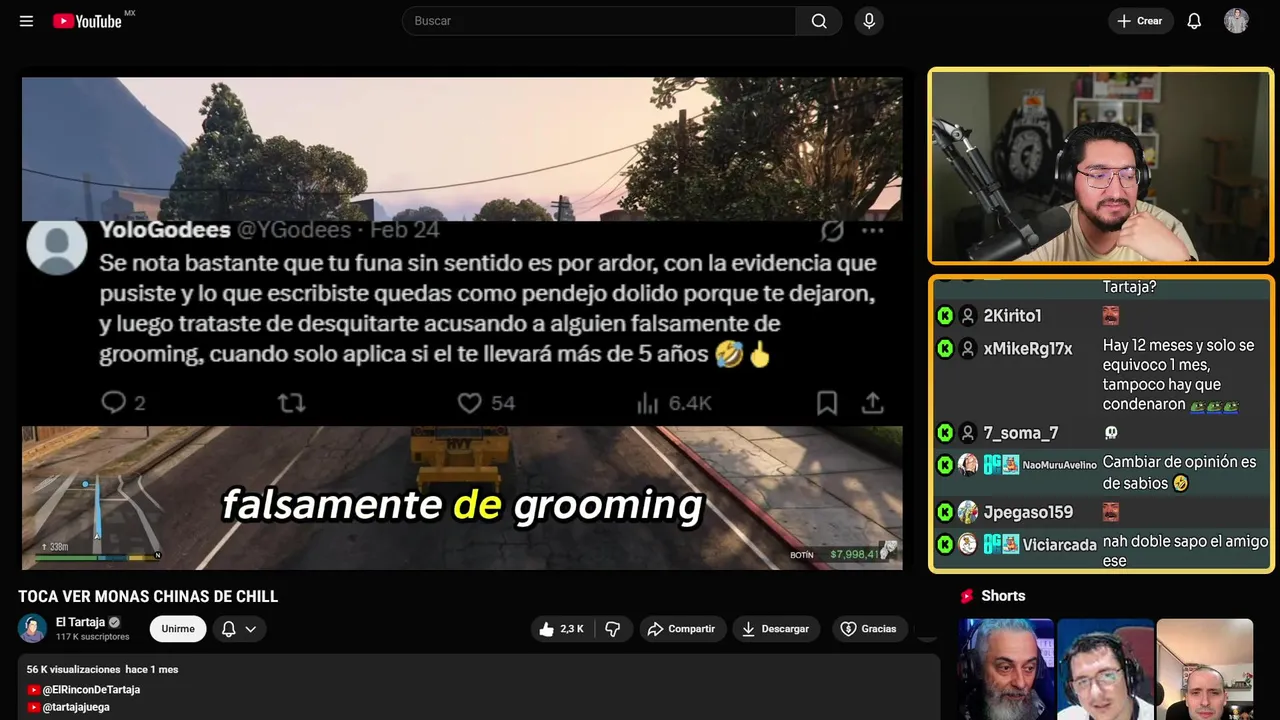Viewport: 1280px width, 720px height.
Task: Click the Gracias super thanks button
Action: (869, 629)
